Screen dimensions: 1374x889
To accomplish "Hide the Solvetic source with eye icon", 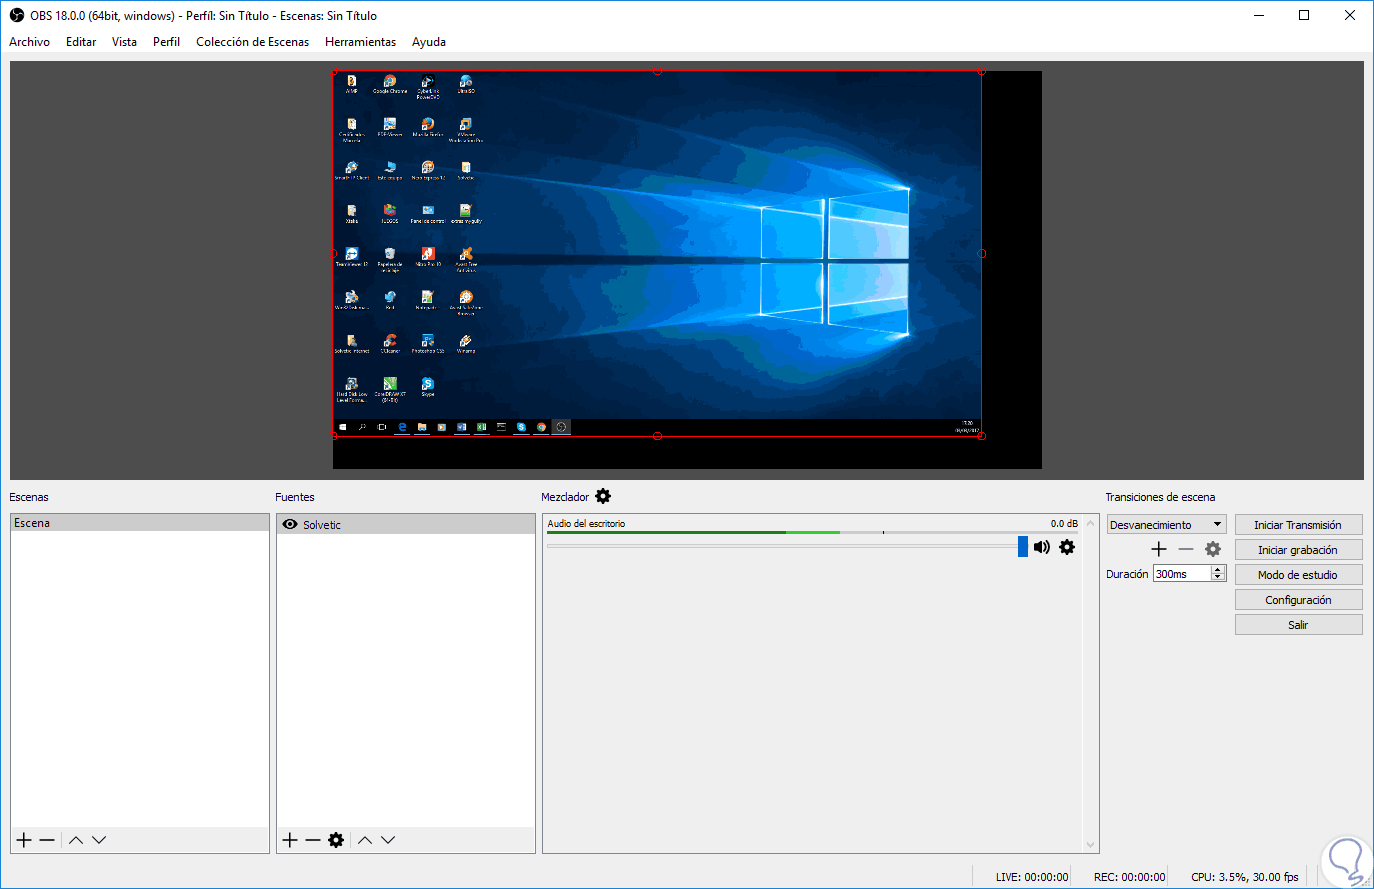I will pyautogui.click(x=290, y=524).
